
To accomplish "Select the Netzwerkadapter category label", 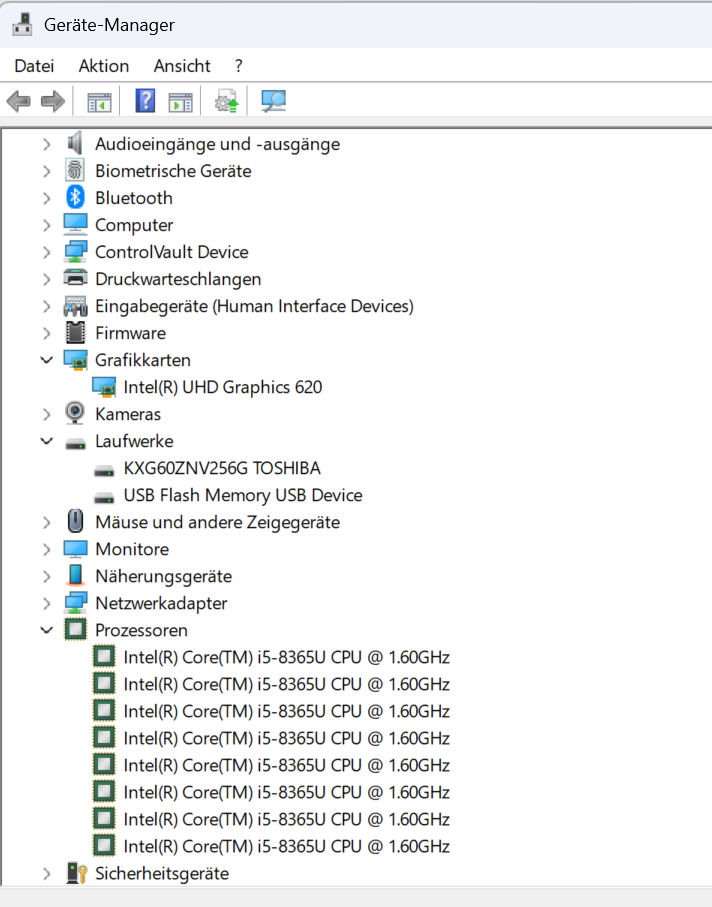I will click(161, 603).
